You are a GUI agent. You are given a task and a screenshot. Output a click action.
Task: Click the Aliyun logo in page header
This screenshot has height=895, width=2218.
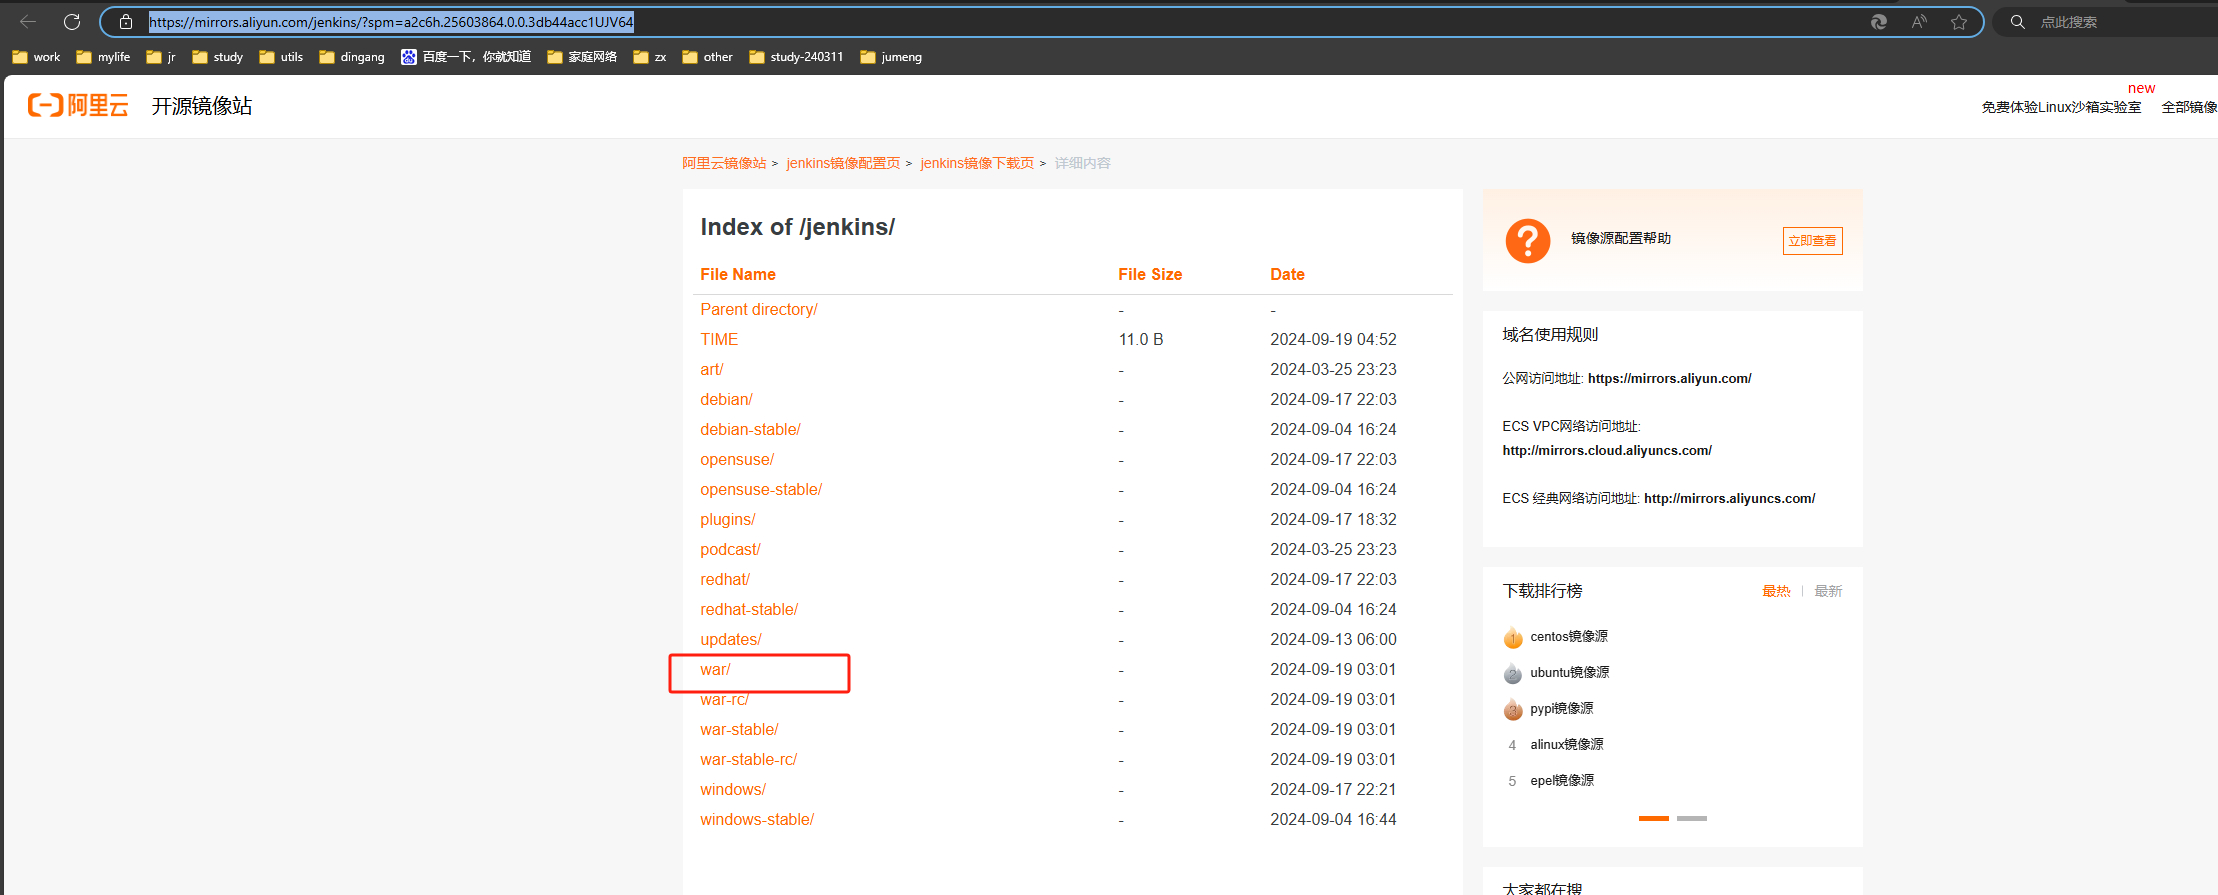[x=78, y=106]
